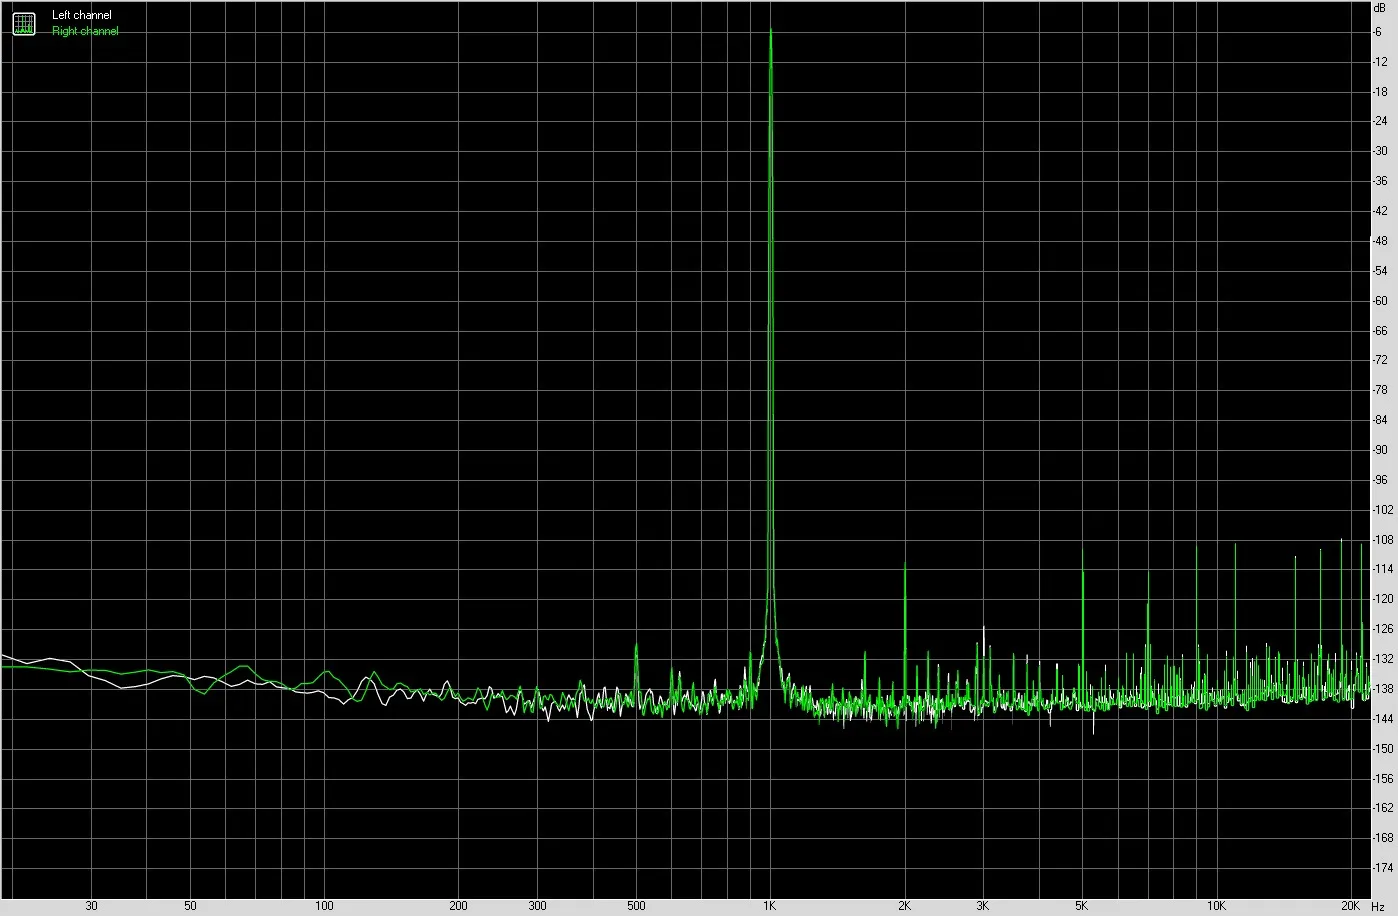Click the "-60" dB axis label

pyautogui.click(x=1380, y=300)
